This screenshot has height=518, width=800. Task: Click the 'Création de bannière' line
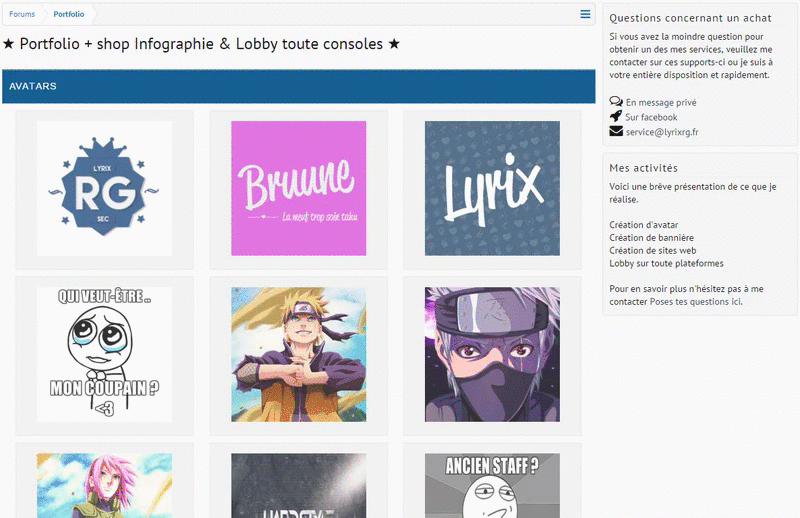(x=651, y=238)
